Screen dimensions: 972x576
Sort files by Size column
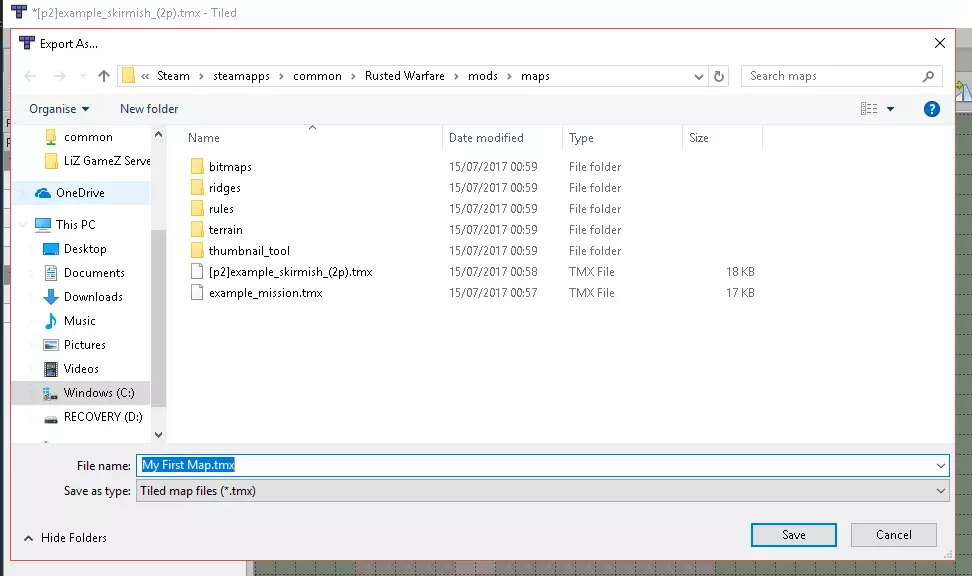[699, 138]
